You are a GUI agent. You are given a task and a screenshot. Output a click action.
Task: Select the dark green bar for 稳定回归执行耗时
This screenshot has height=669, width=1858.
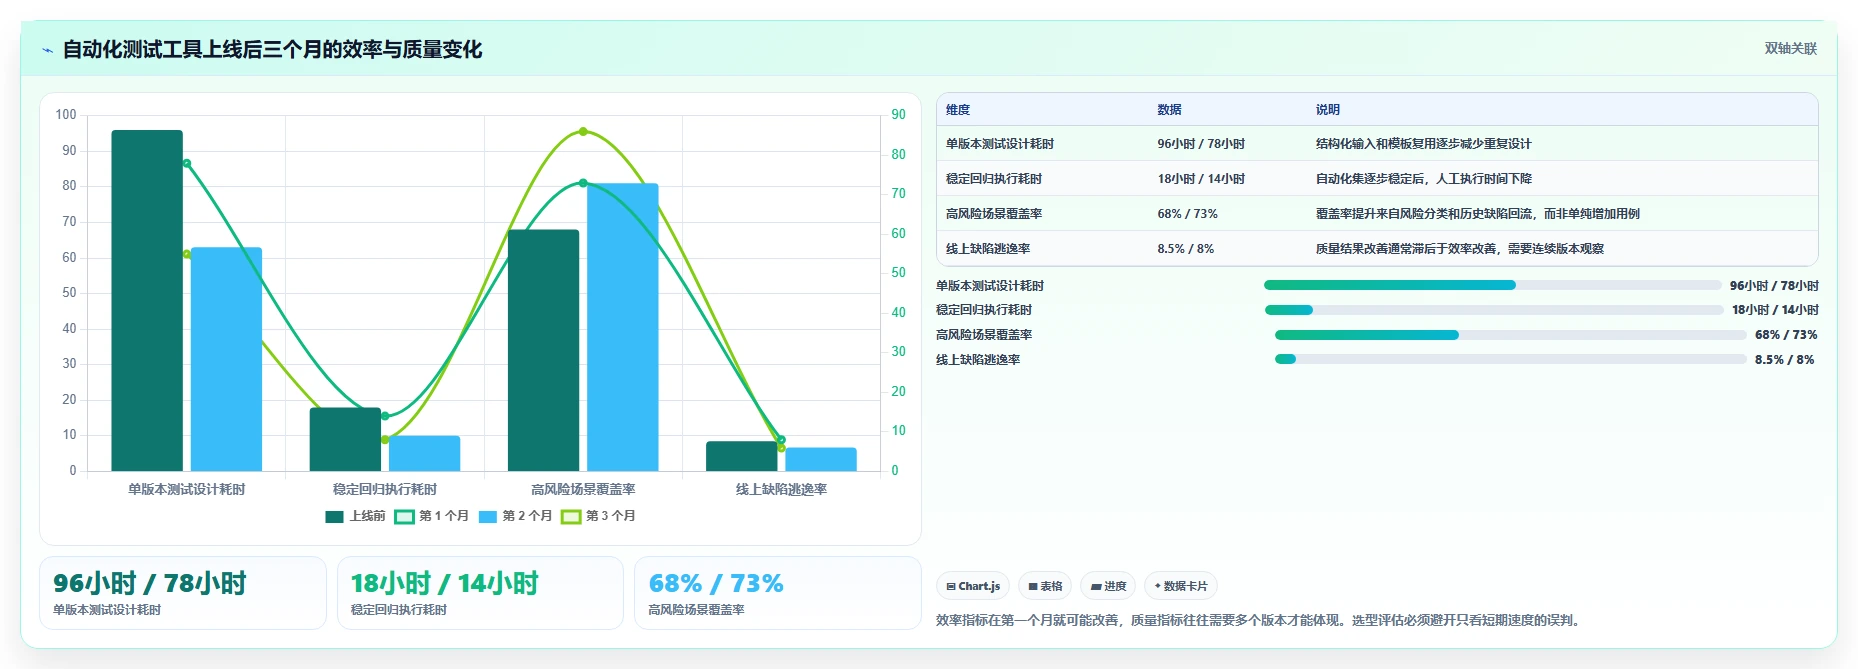tap(345, 439)
